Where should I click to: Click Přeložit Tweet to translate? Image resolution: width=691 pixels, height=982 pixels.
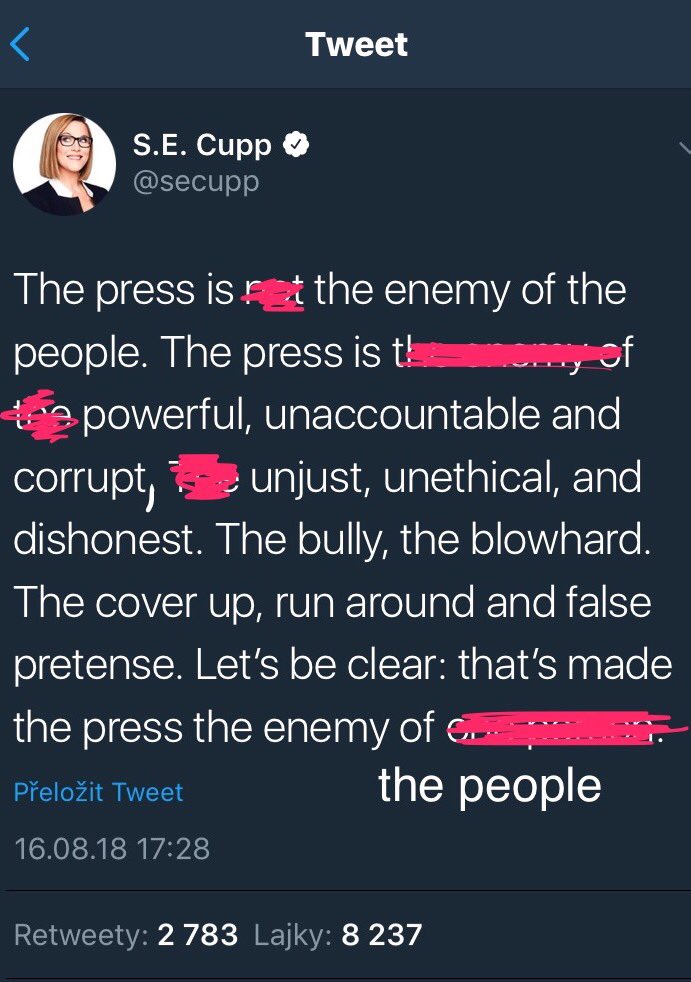click(x=98, y=792)
